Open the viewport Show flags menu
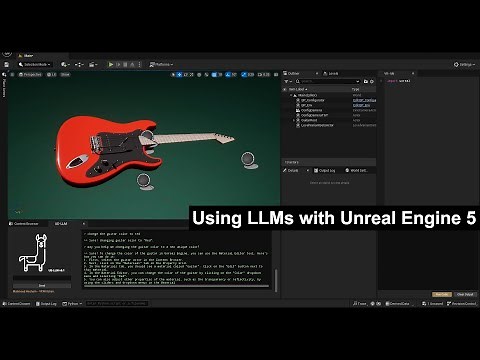The width and height of the screenshot is (480, 360). 65,74
